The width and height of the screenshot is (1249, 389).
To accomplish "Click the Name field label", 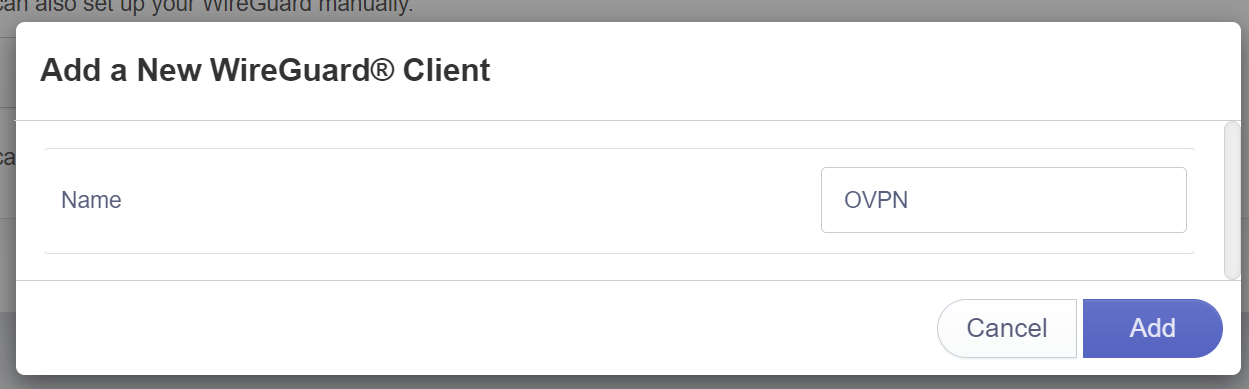I will pos(91,200).
